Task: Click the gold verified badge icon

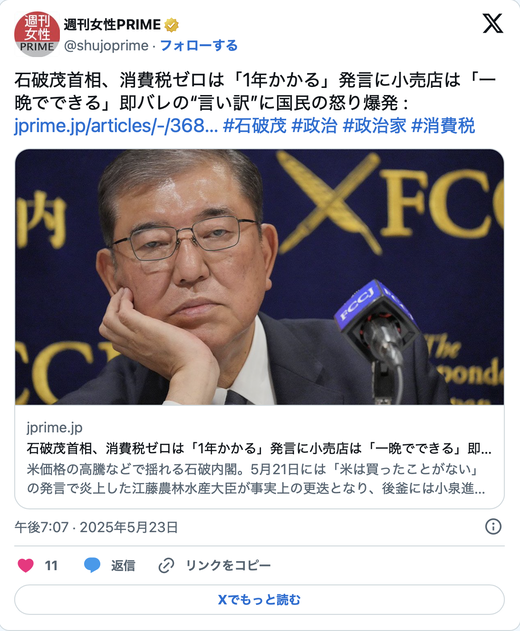Action: 171,25
